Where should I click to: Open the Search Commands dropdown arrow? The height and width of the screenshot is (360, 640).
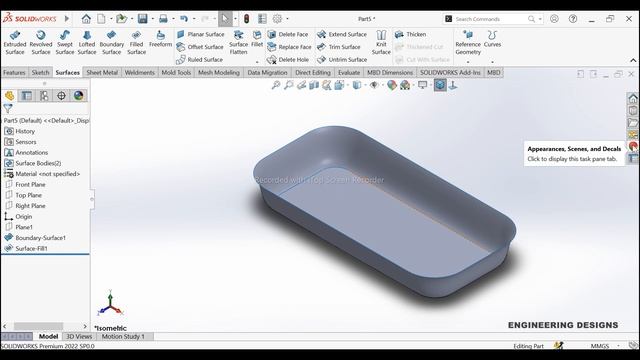click(x=540, y=19)
